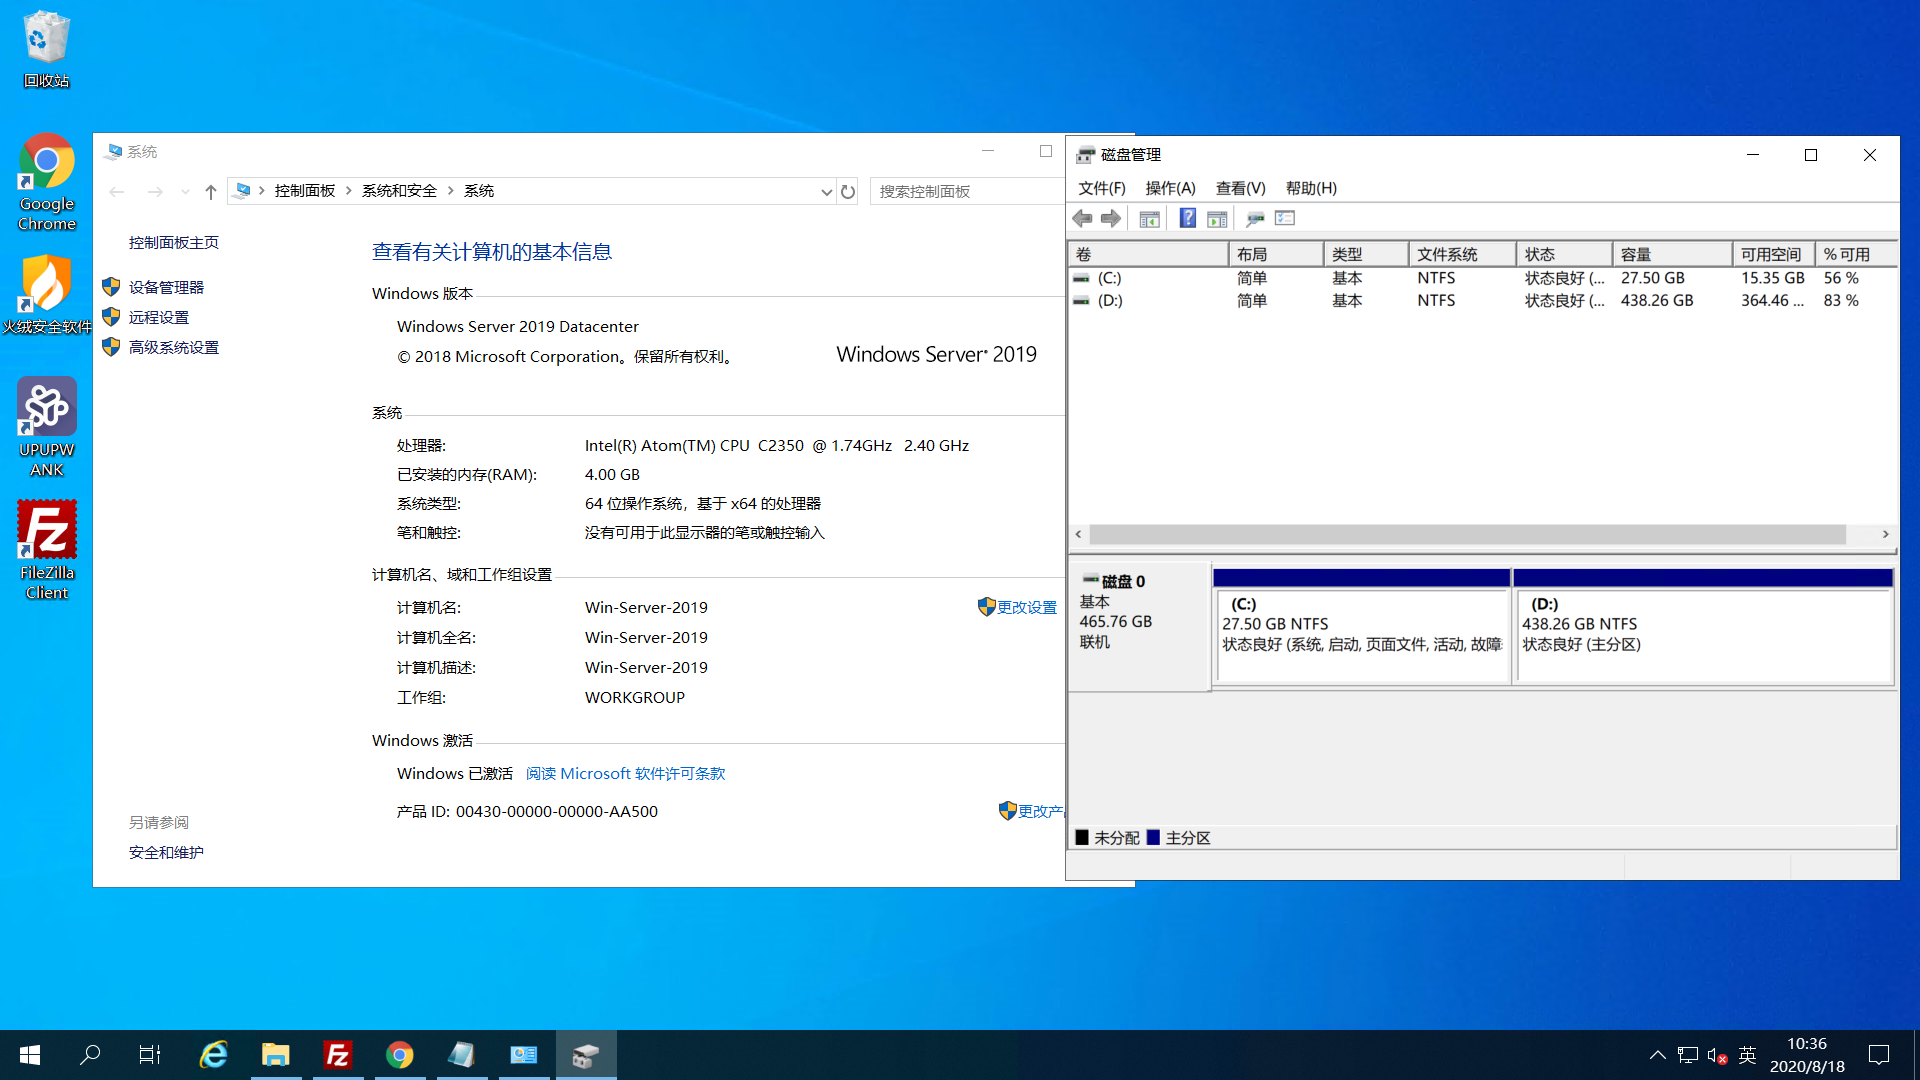Click the 搜索控制面板 search field

[x=966, y=191]
